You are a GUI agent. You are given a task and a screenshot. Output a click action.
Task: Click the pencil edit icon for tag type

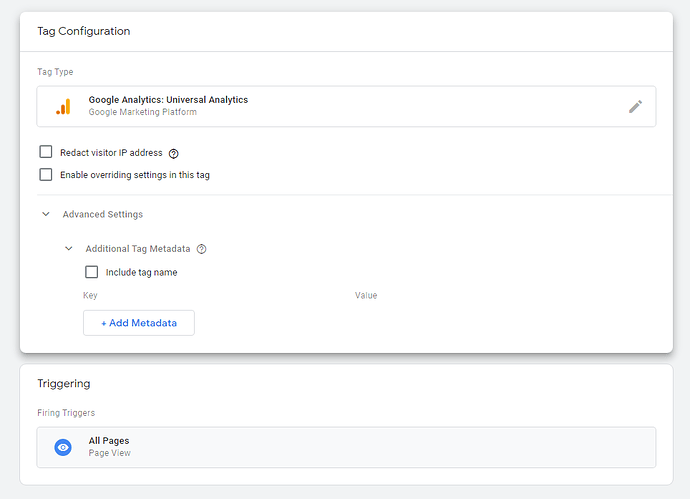(635, 106)
